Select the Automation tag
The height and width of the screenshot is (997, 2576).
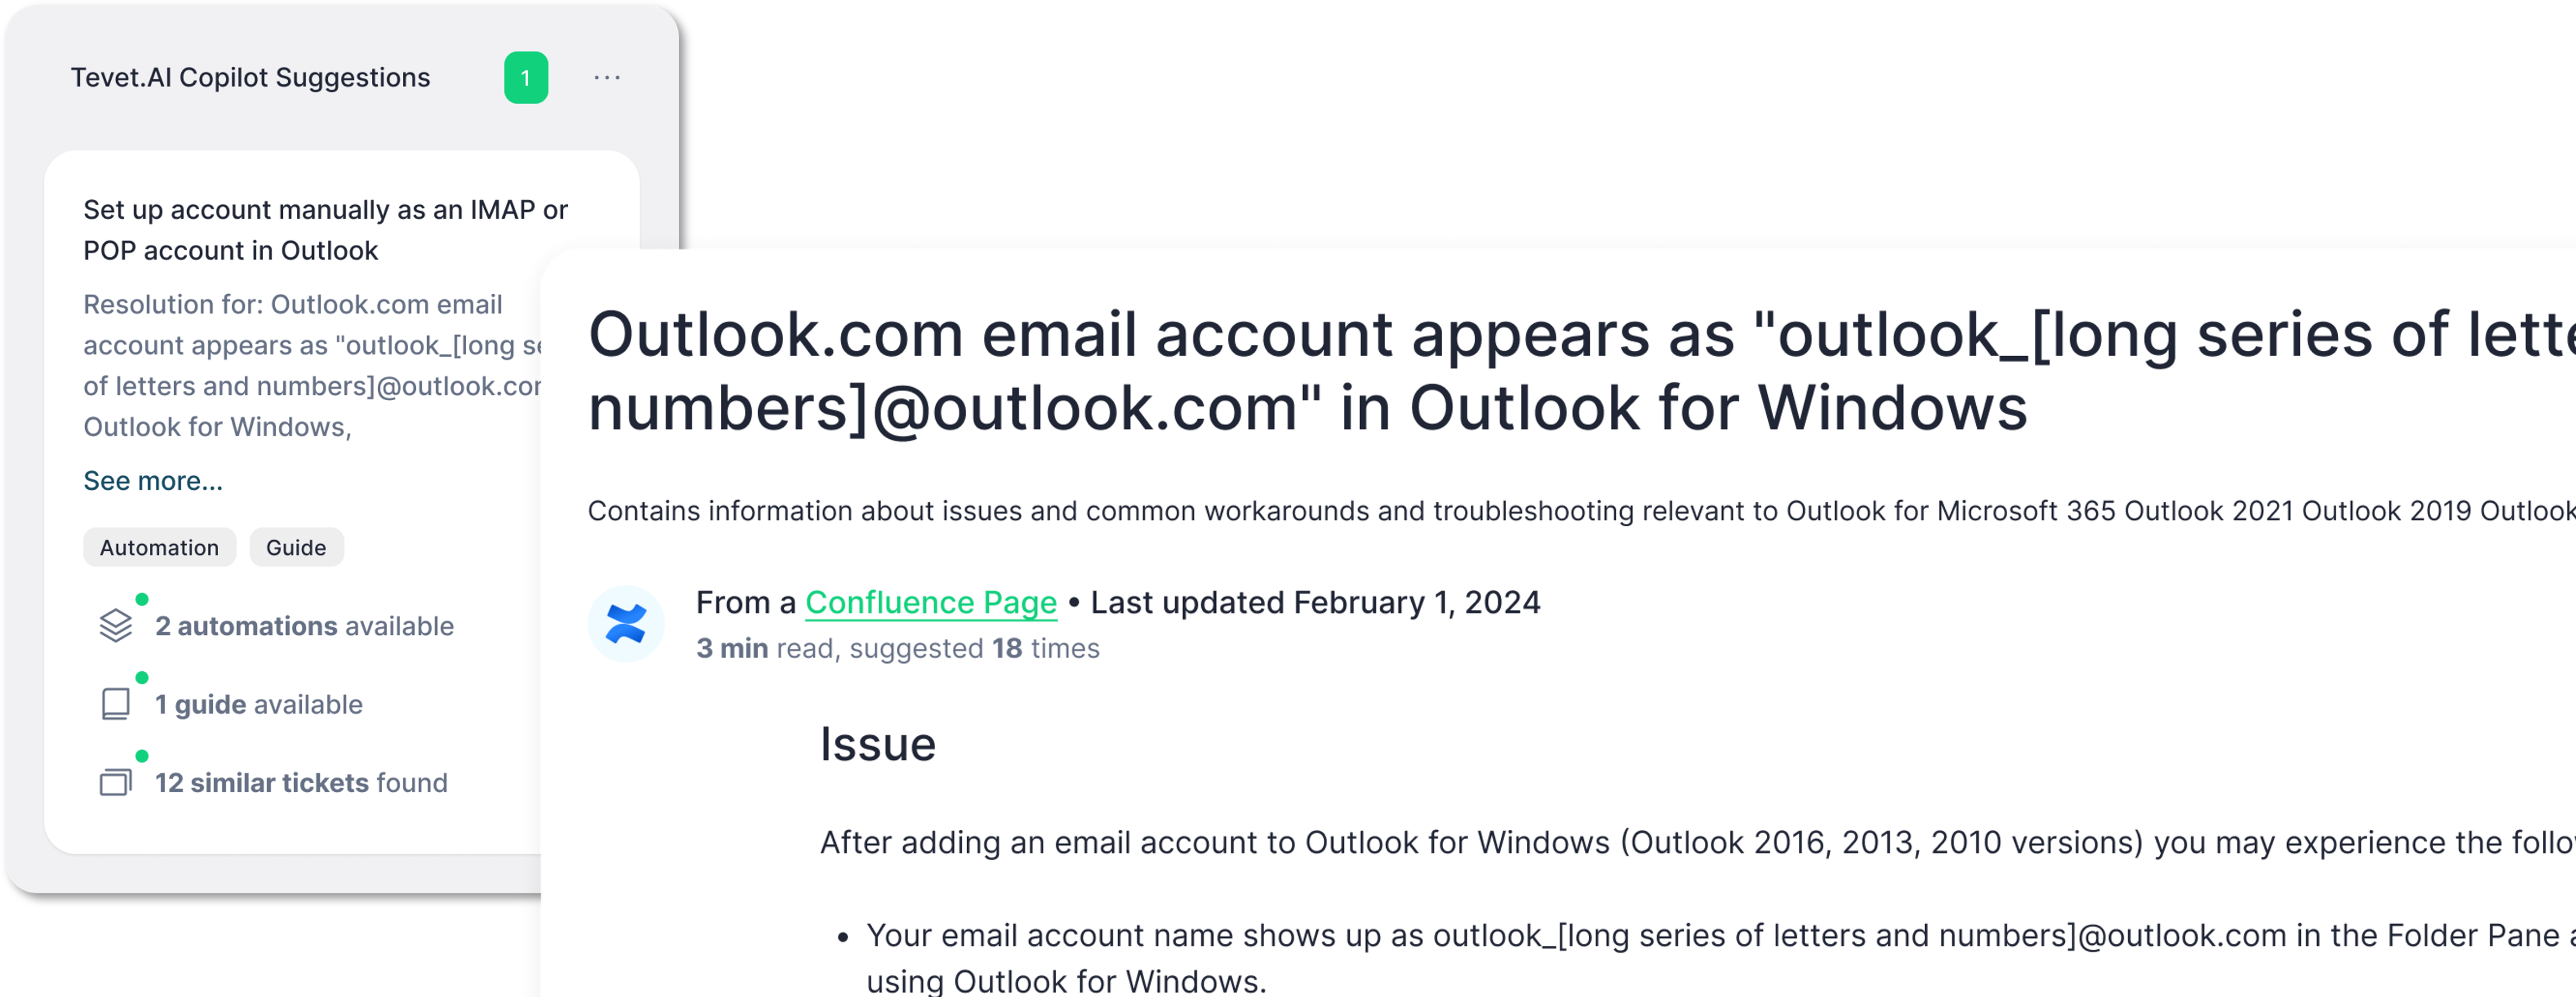(x=159, y=548)
